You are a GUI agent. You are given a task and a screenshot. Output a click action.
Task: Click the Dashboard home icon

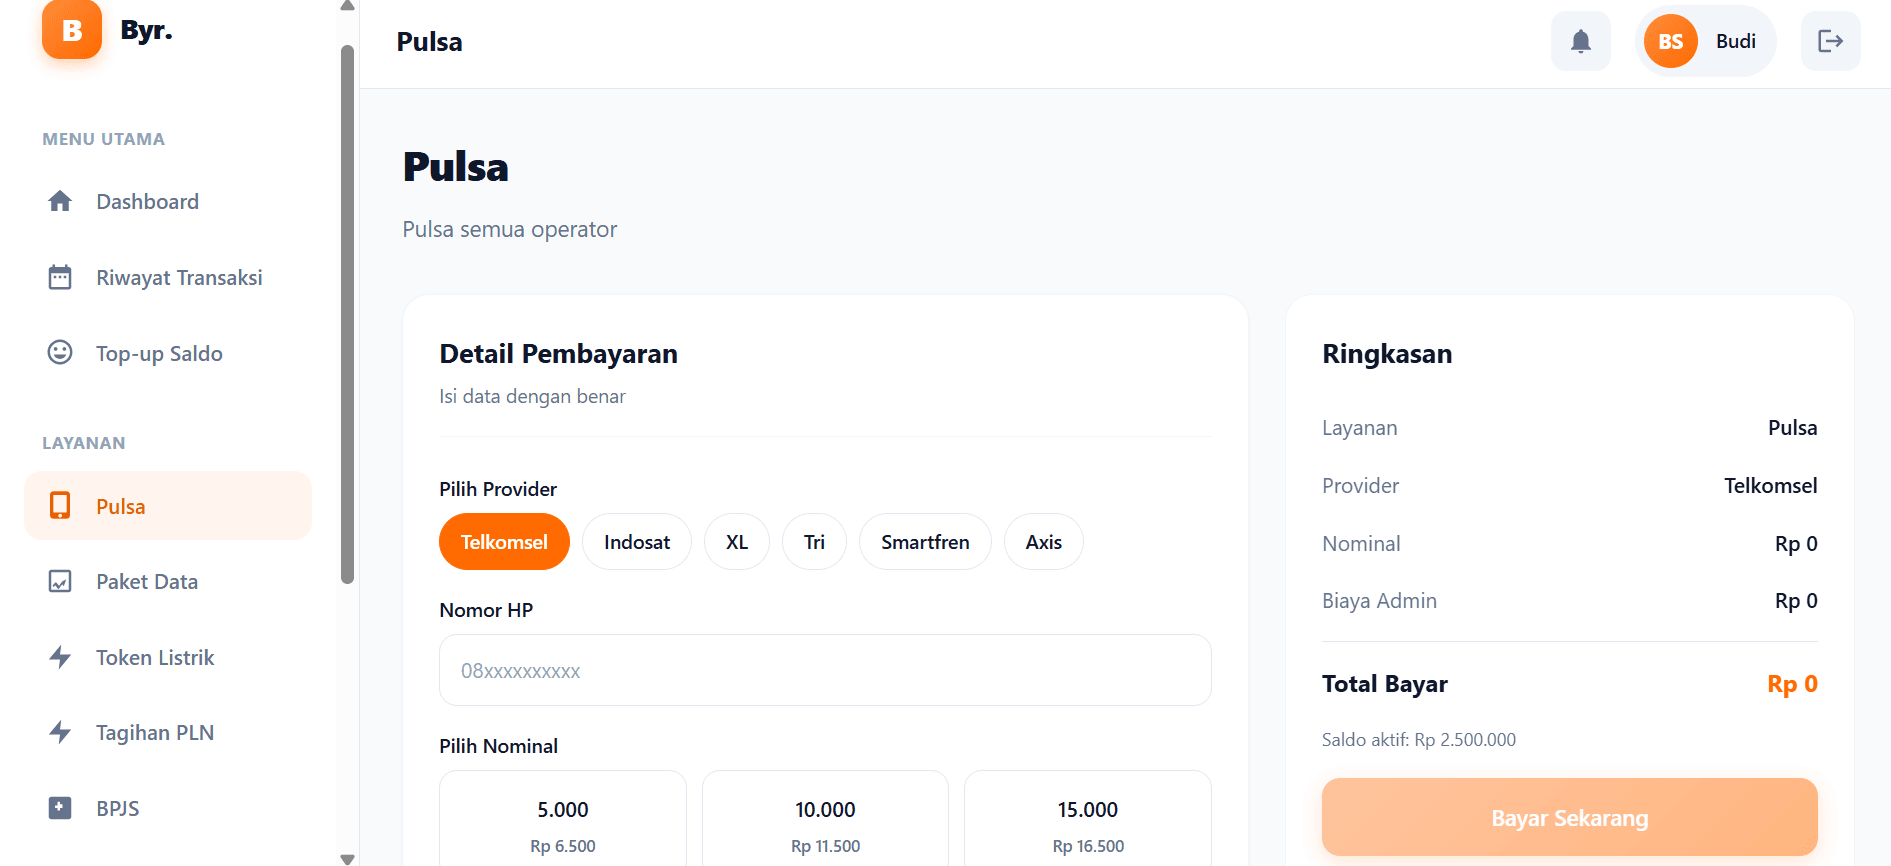pyautogui.click(x=60, y=201)
